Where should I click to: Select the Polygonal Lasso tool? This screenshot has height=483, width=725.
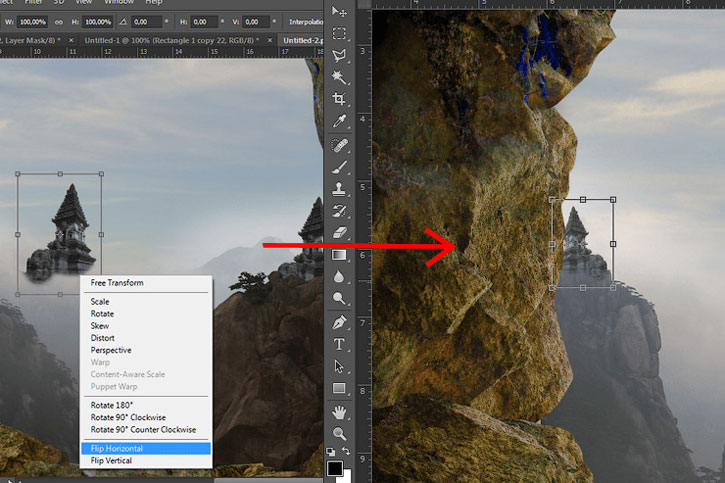pos(339,55)
